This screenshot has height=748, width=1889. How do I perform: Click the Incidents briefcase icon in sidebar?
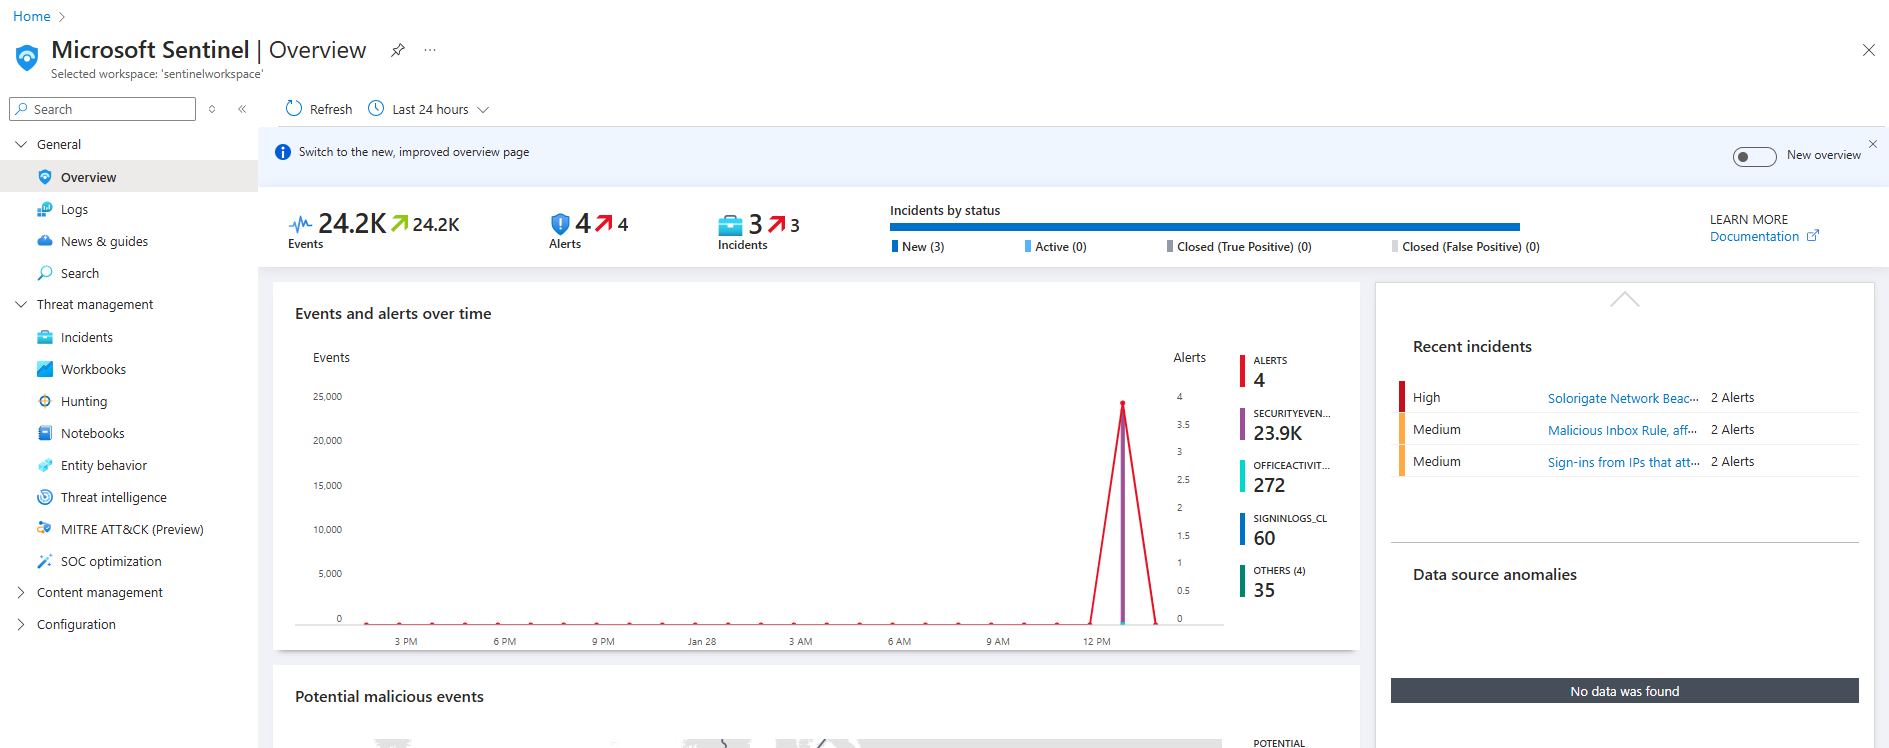coord(45,337)
